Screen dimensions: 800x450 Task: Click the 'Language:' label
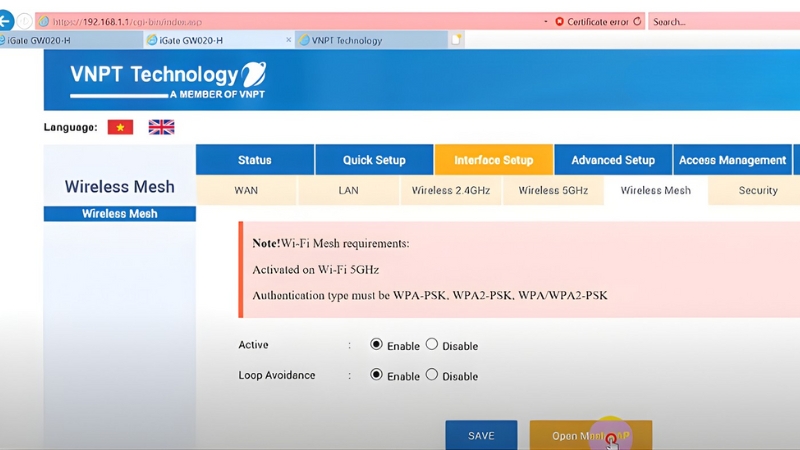70,128
